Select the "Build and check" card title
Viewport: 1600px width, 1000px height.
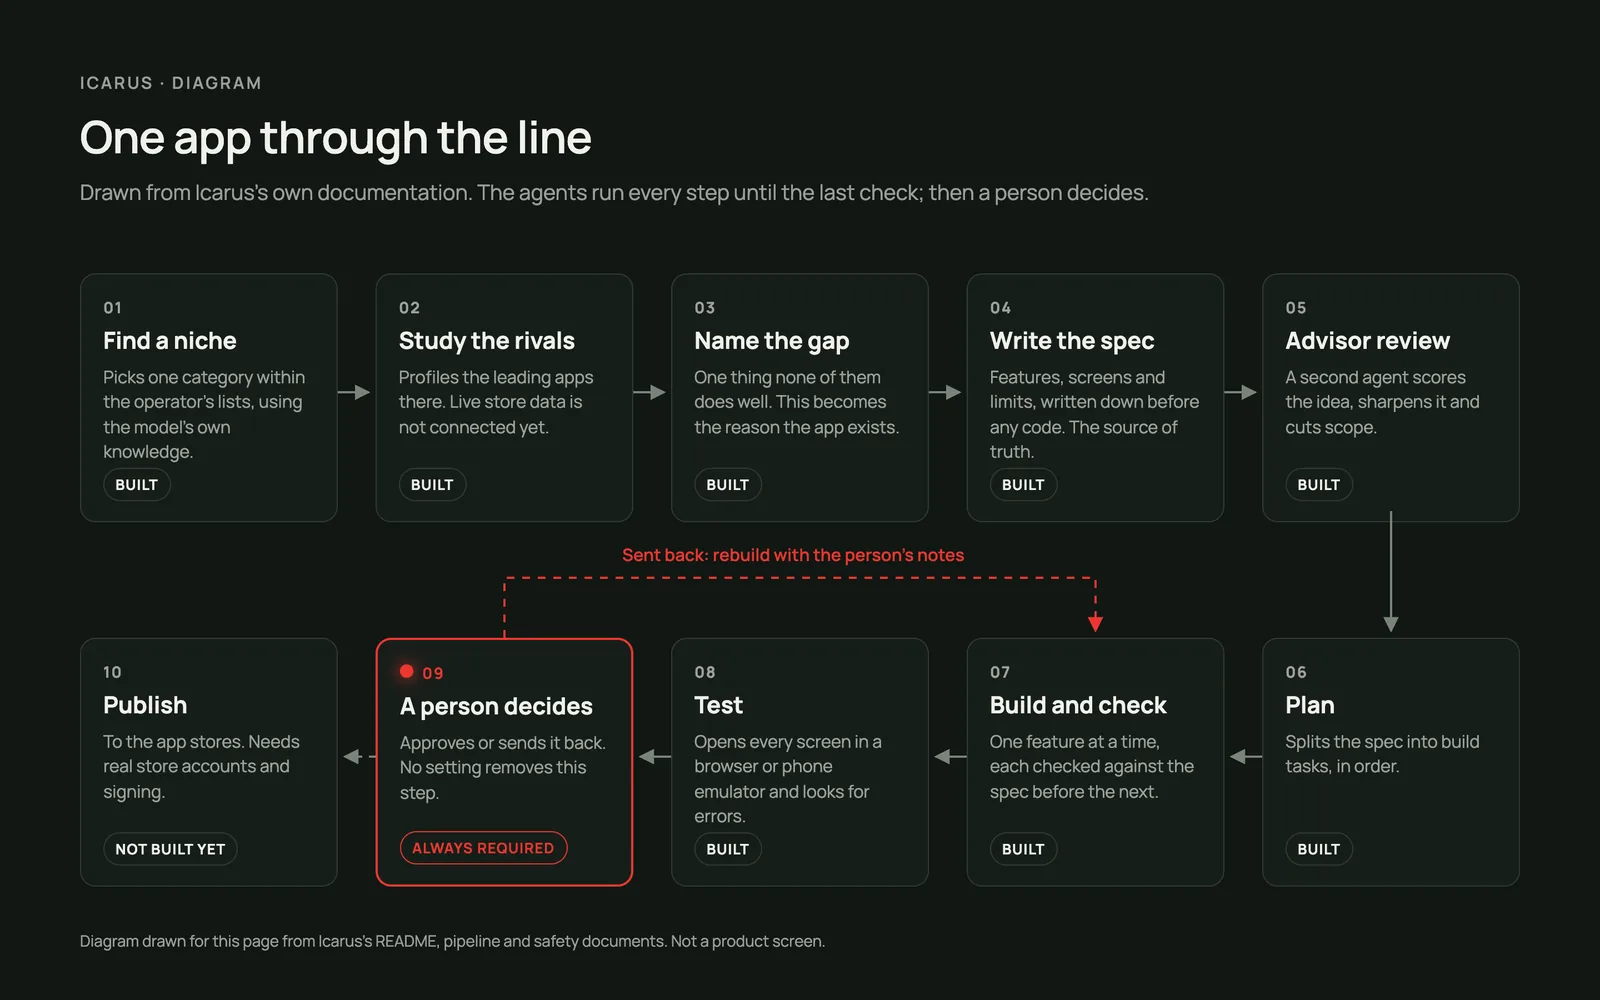(x=1078, y=705)
